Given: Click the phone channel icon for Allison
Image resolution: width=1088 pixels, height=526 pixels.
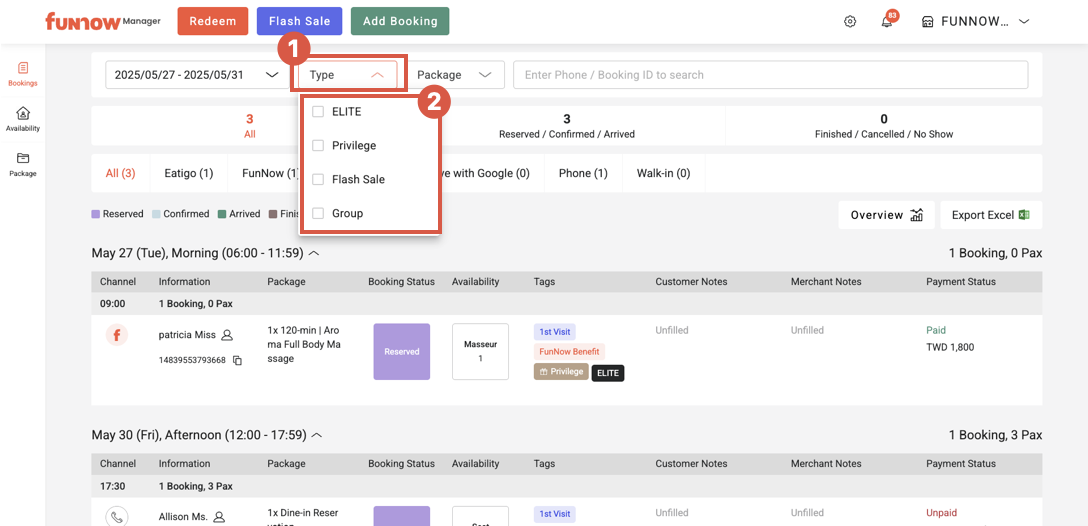Looking at the screenshot, I should point(117,516).
